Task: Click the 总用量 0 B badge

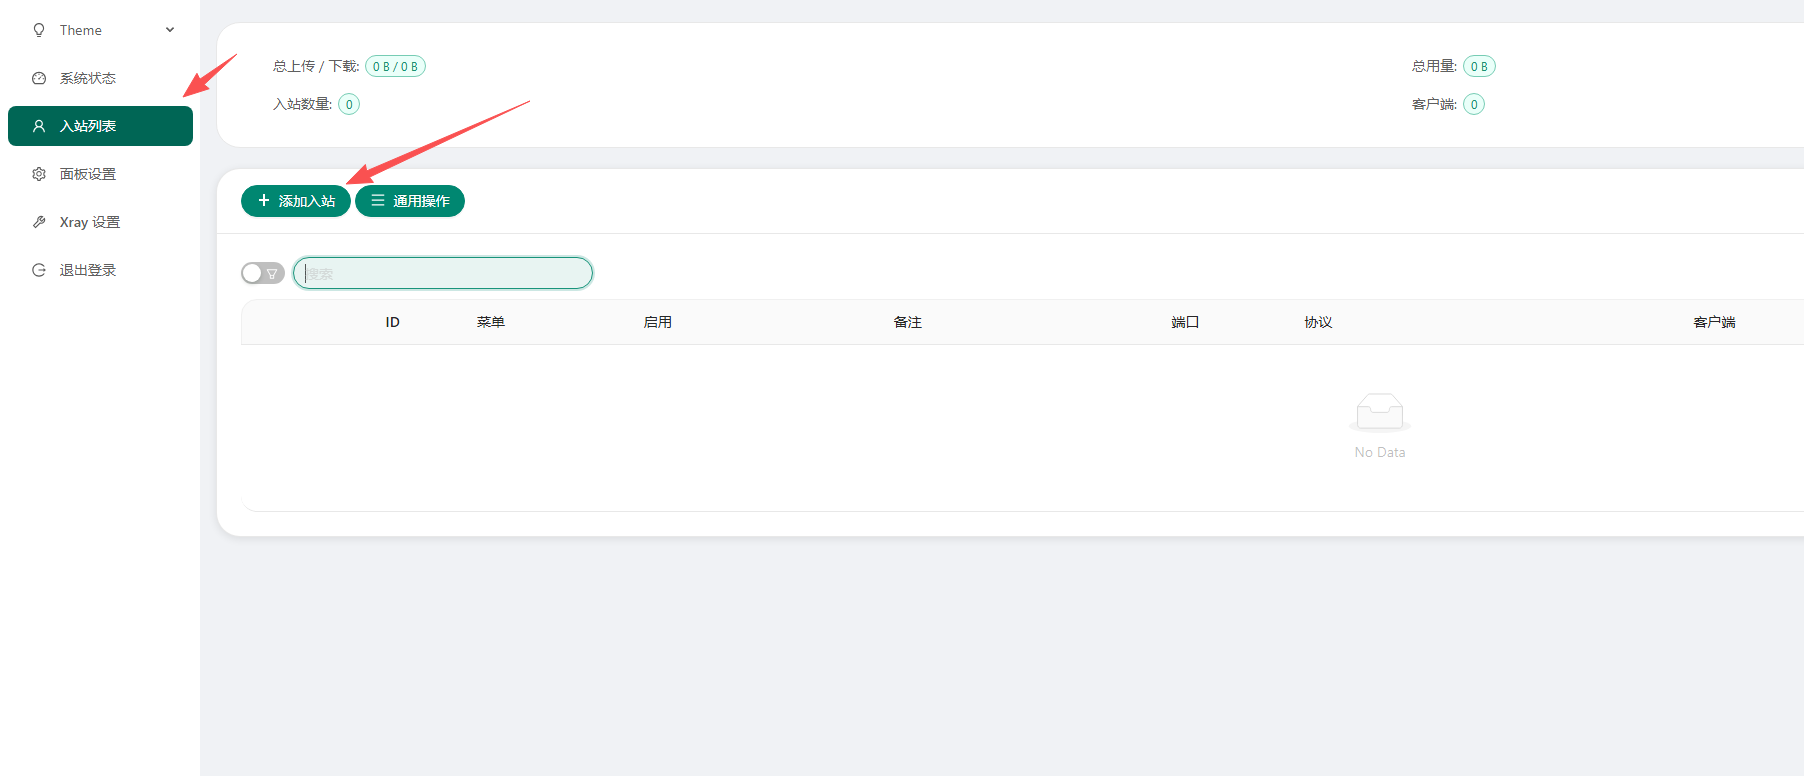Action: click(1479, 66)
